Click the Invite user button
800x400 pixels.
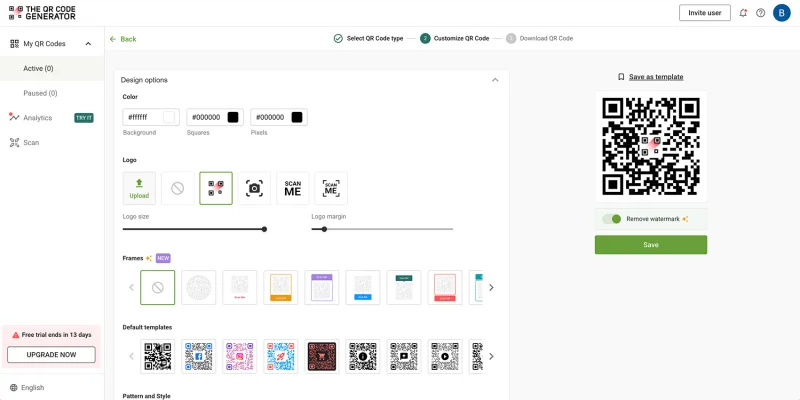click(705, 13)
